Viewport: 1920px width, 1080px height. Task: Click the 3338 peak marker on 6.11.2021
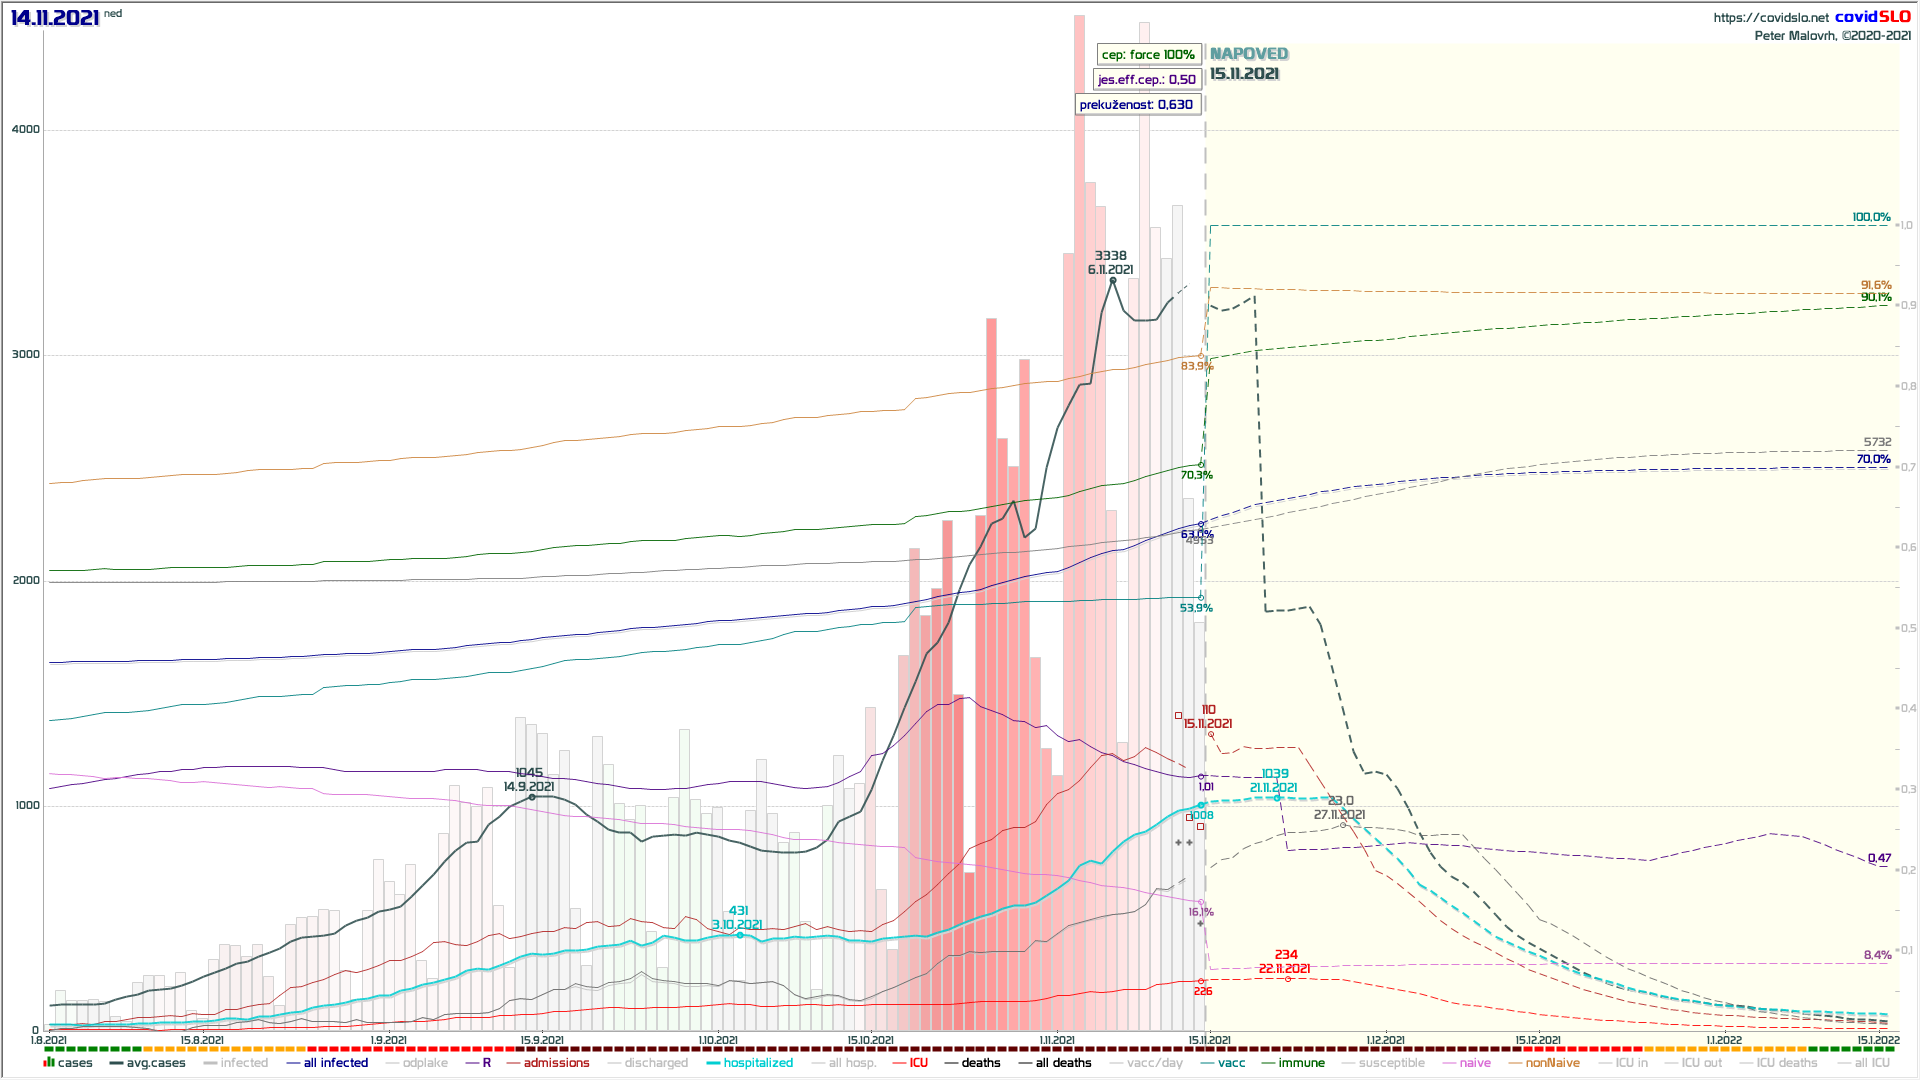click(1112, 280)
